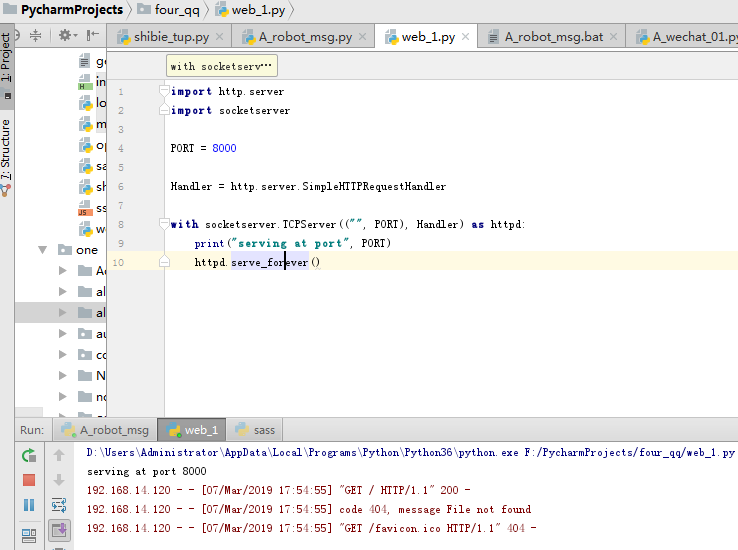Screen dimensions: 738x550
Task: Switch to A_robot_msg.bat editor tab
Action: [554, 37]
